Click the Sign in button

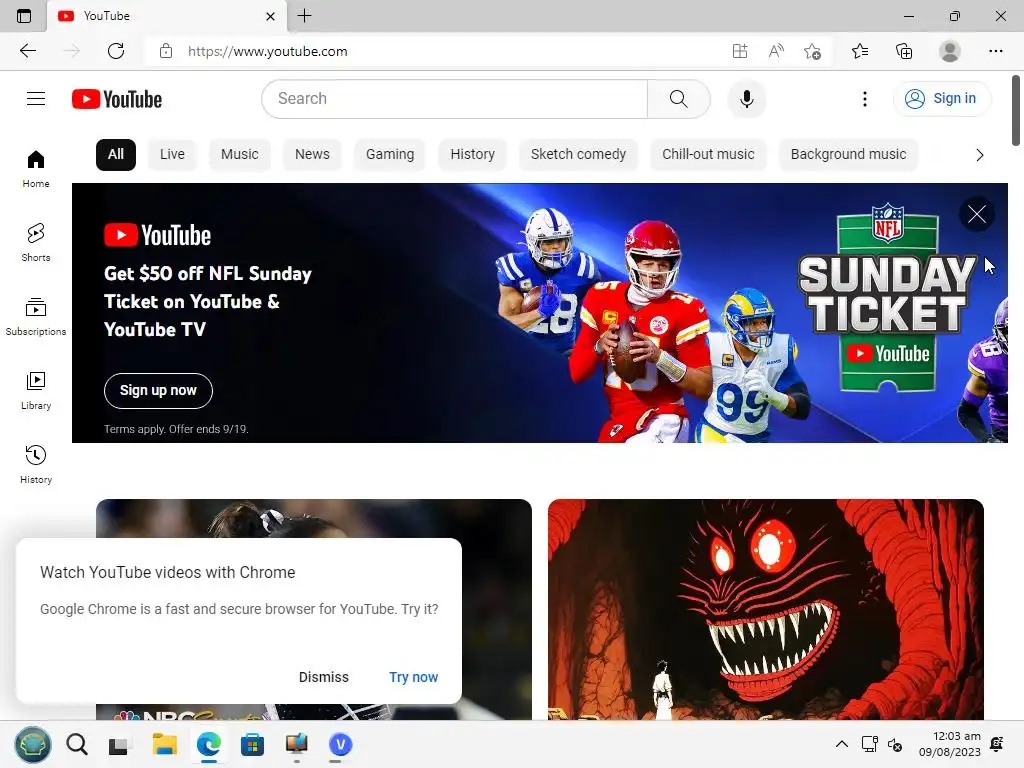point(941,99)
